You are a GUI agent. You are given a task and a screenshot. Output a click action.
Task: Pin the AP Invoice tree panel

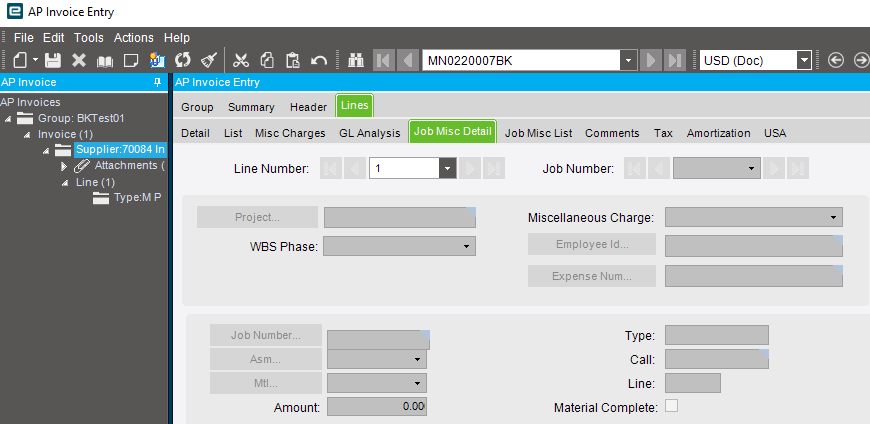click(158, 83)
